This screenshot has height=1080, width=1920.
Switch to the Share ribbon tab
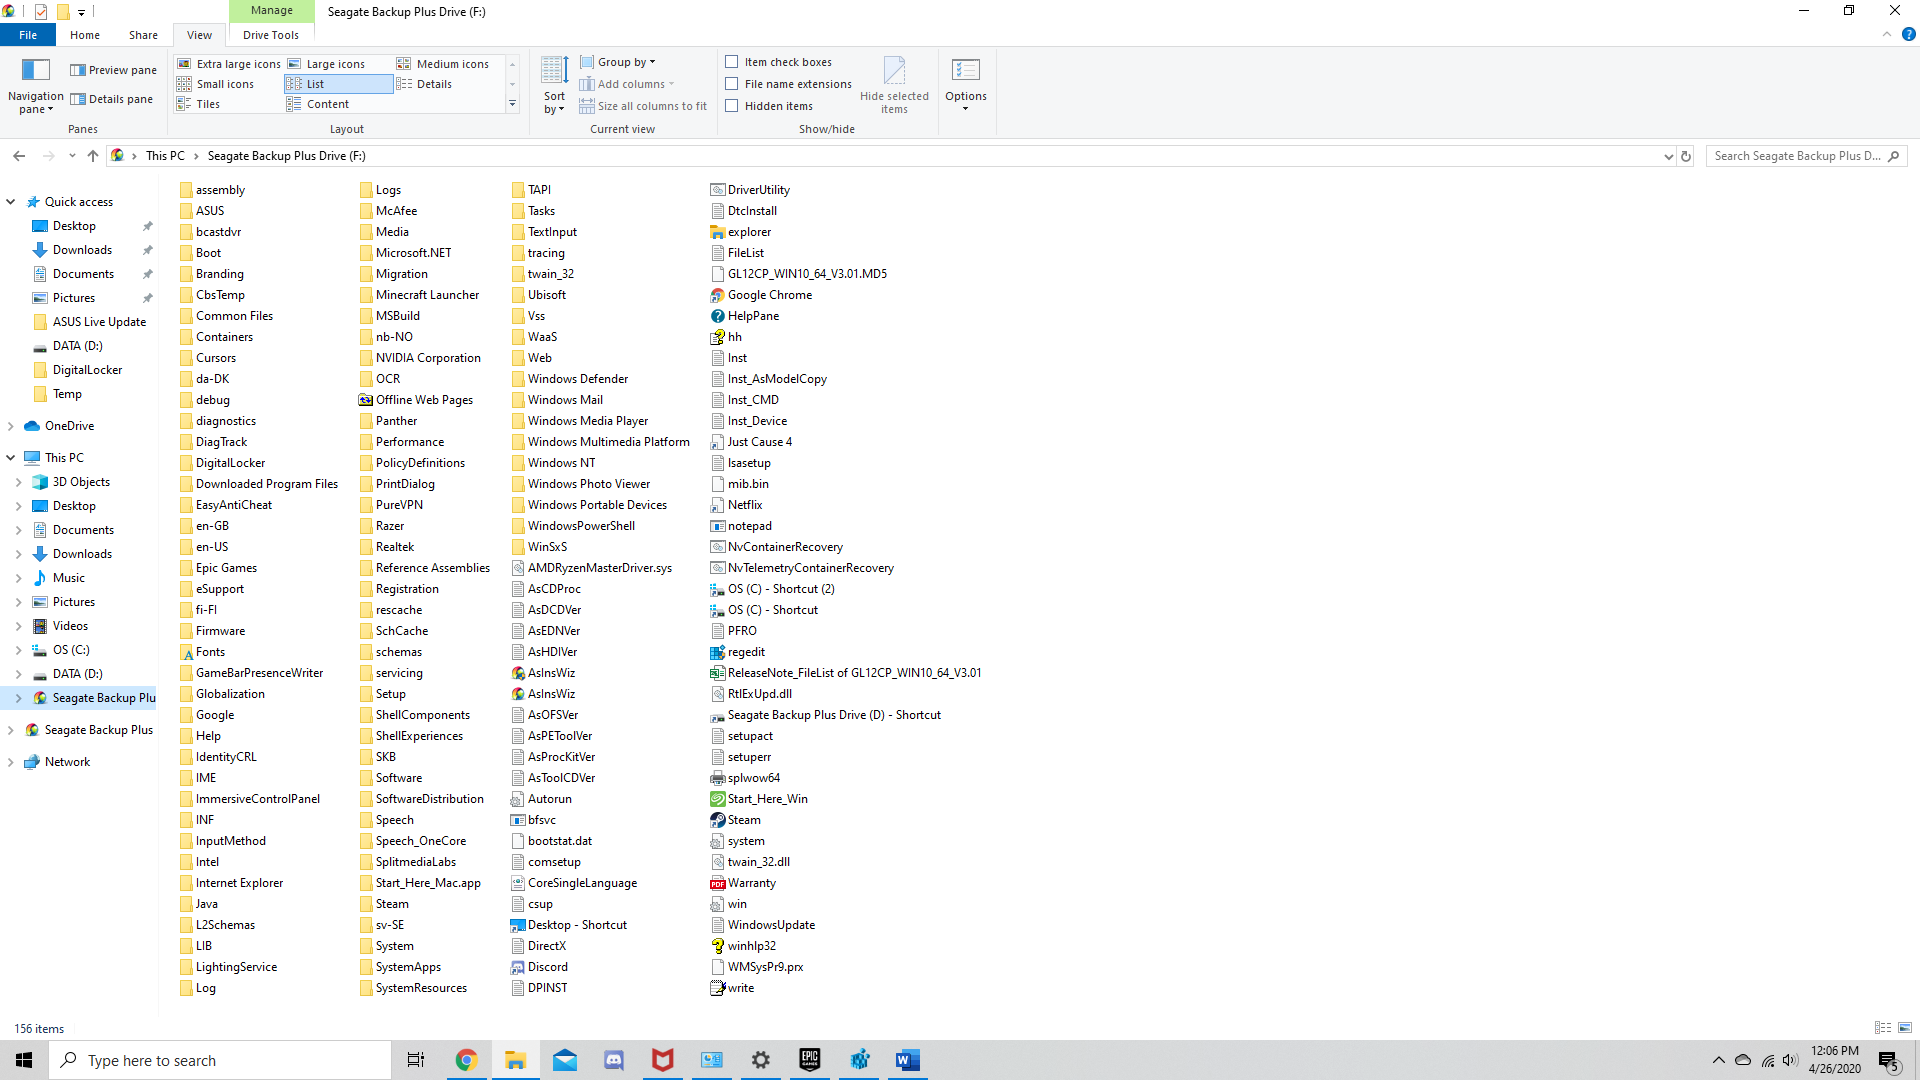[143, 35]
